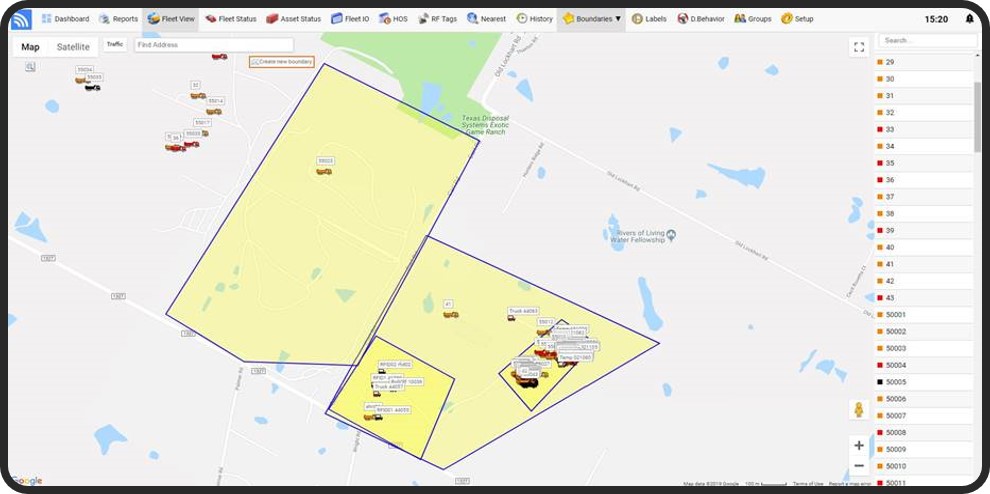The width and height of the screenshot is (990, 494).
Task: Click truck icon labeled 41 on map
Action: tap(450, 314)
